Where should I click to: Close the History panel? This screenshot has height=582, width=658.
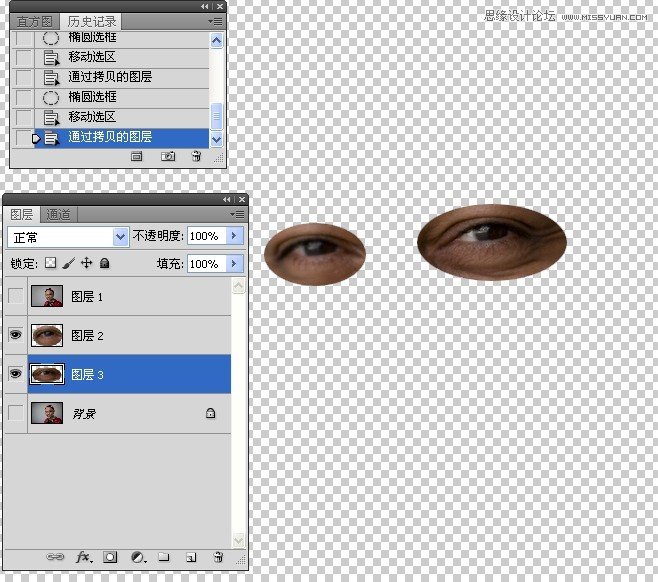click(x=220, y=6)
